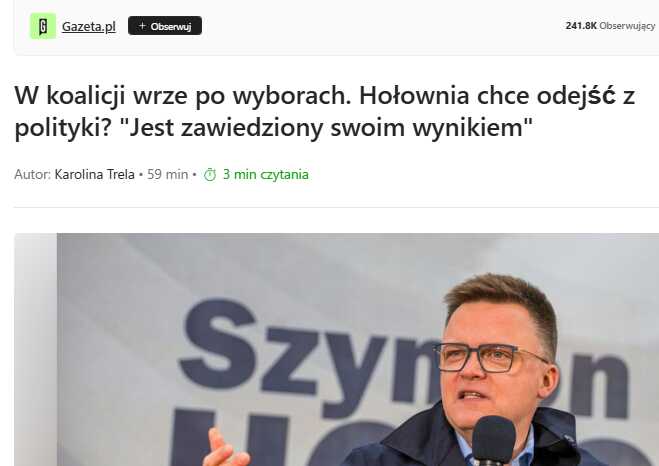Click the green Gazeta.pl logo icon
659x466 pixels.
tap(42, 26)
